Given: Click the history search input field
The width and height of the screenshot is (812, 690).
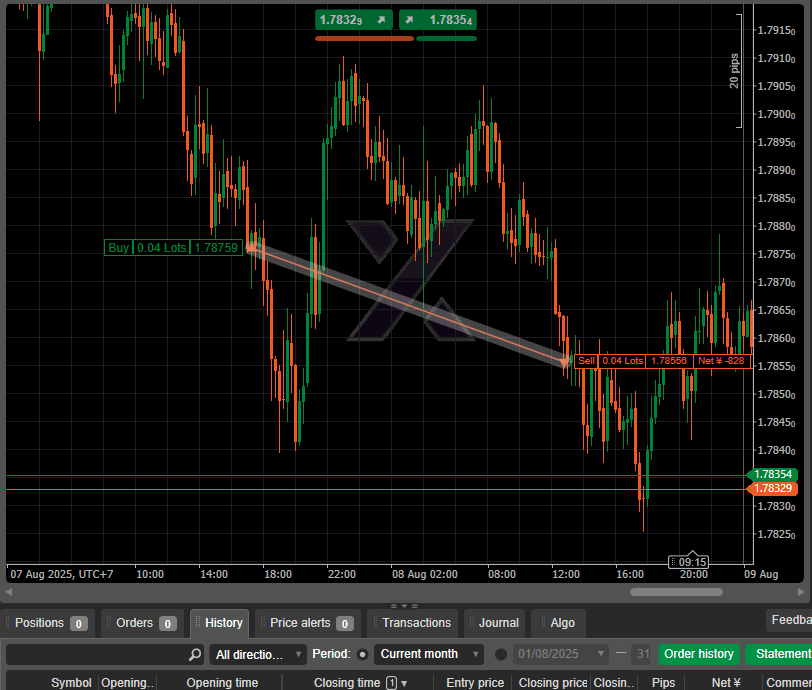Looking at the screenshot, I should [x=97, y=654].
